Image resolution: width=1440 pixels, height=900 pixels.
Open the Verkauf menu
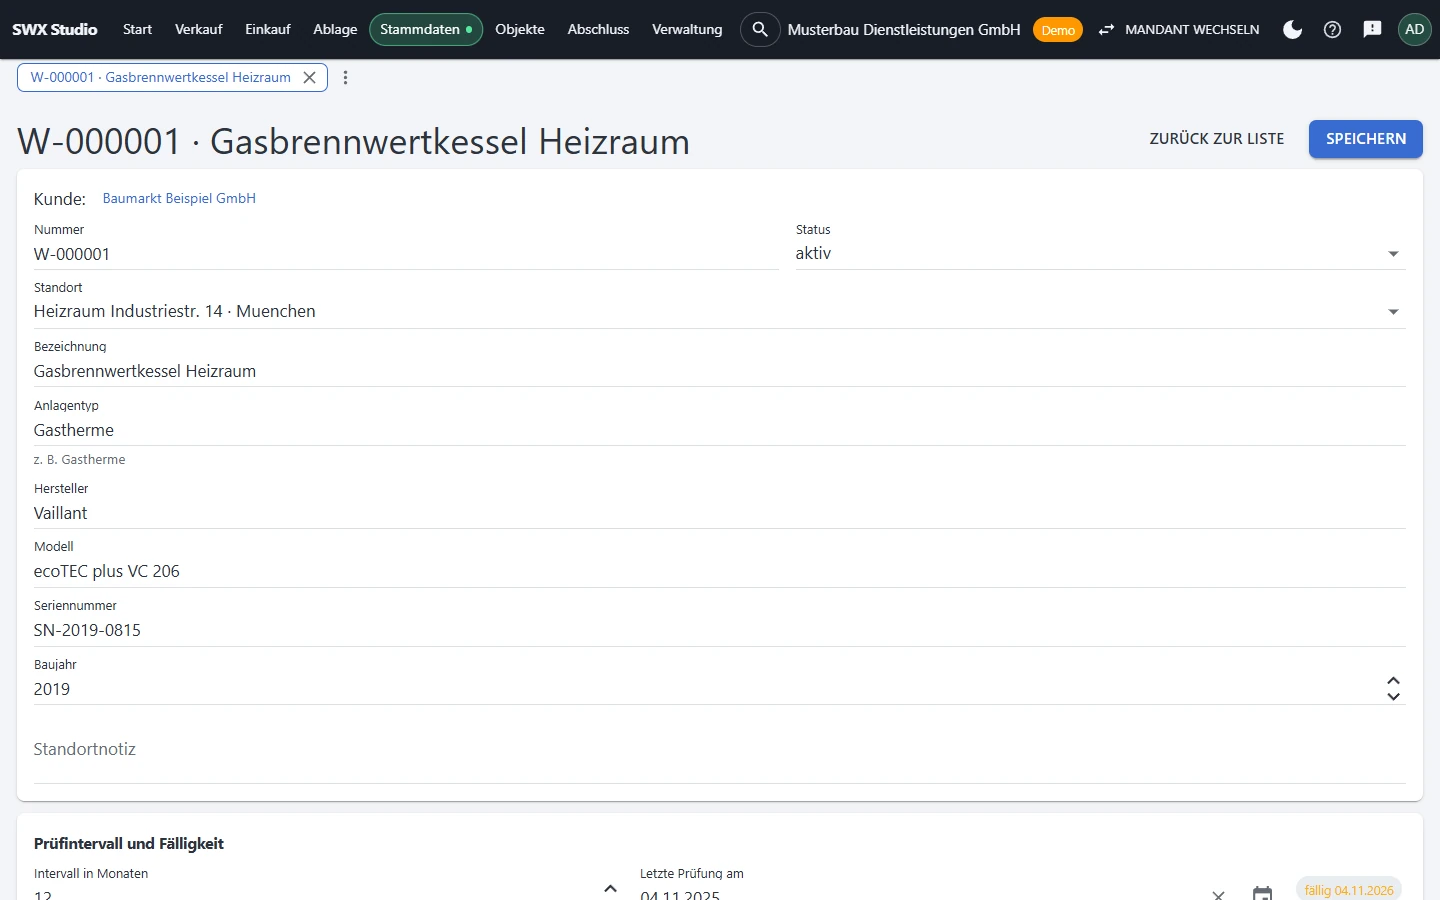pyautogui.click(x=198, y=30)
